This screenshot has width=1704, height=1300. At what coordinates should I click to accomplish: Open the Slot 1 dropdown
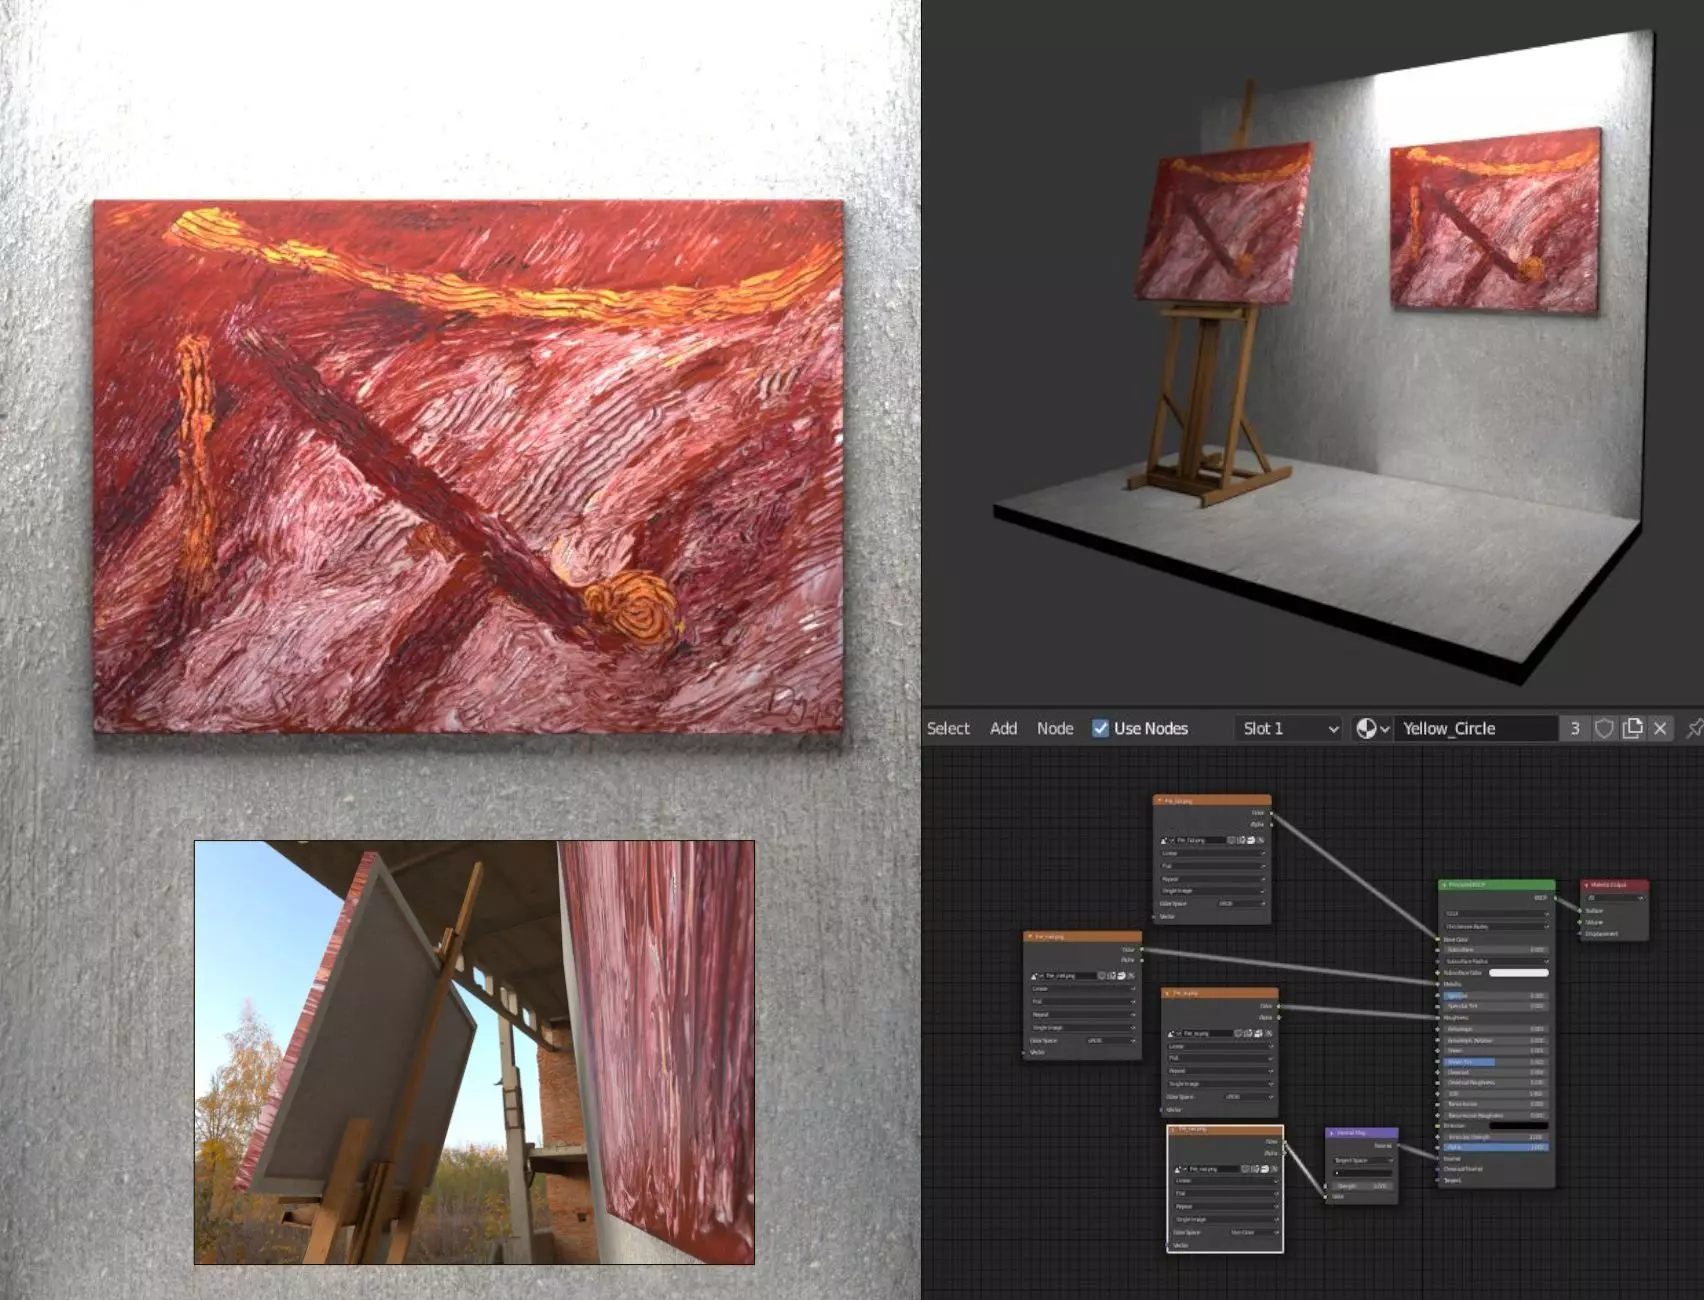1288,728
